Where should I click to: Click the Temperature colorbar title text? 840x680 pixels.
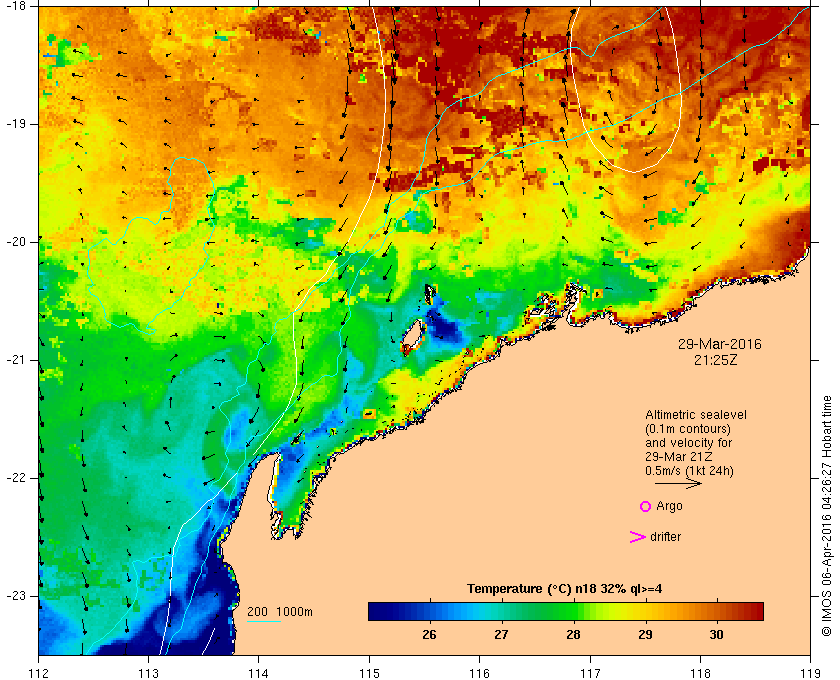(564, 588)
